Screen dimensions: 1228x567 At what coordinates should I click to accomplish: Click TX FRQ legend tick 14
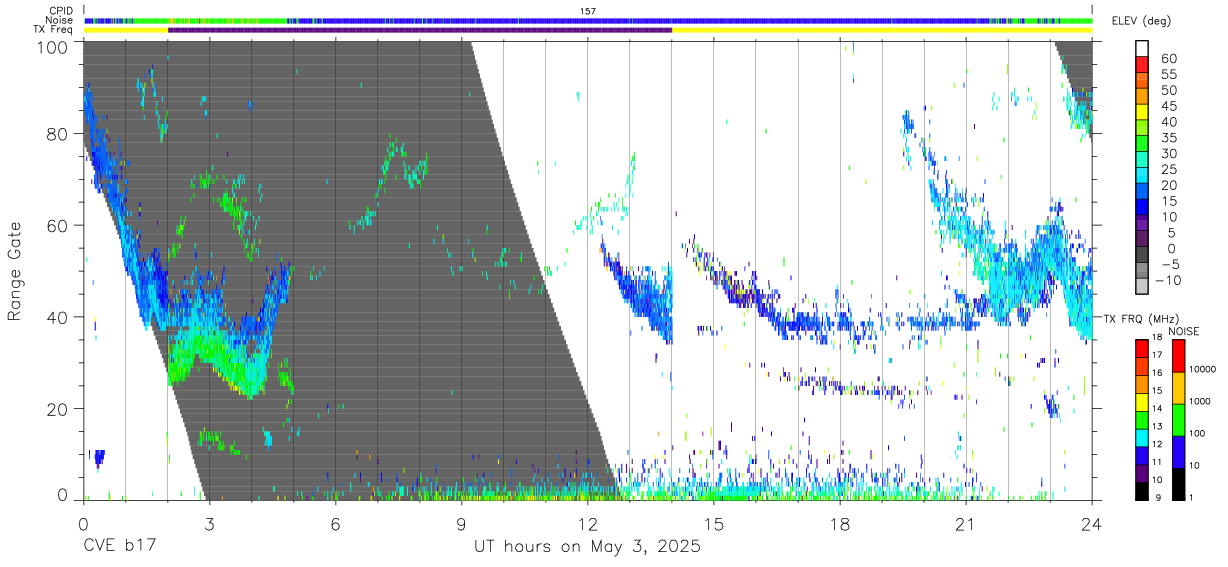coord(1156,408)
